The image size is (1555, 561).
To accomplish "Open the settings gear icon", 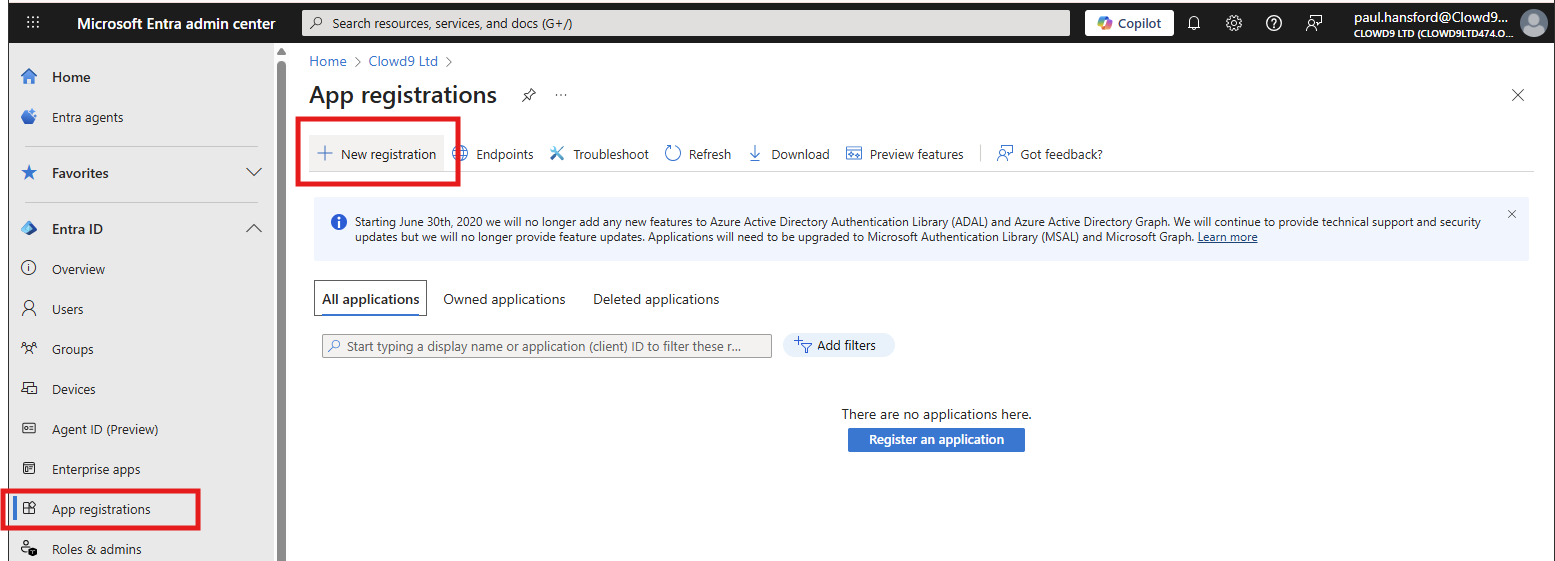I will pyautogui.click(x=1234, y=23).
